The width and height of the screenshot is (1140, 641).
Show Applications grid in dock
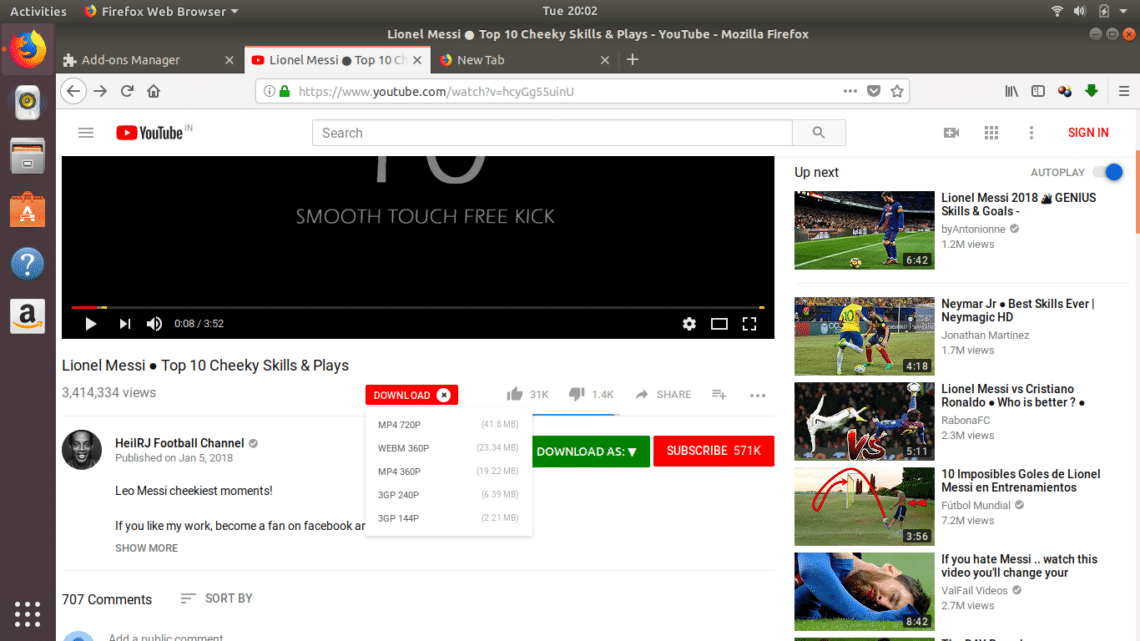click(28, 614)
